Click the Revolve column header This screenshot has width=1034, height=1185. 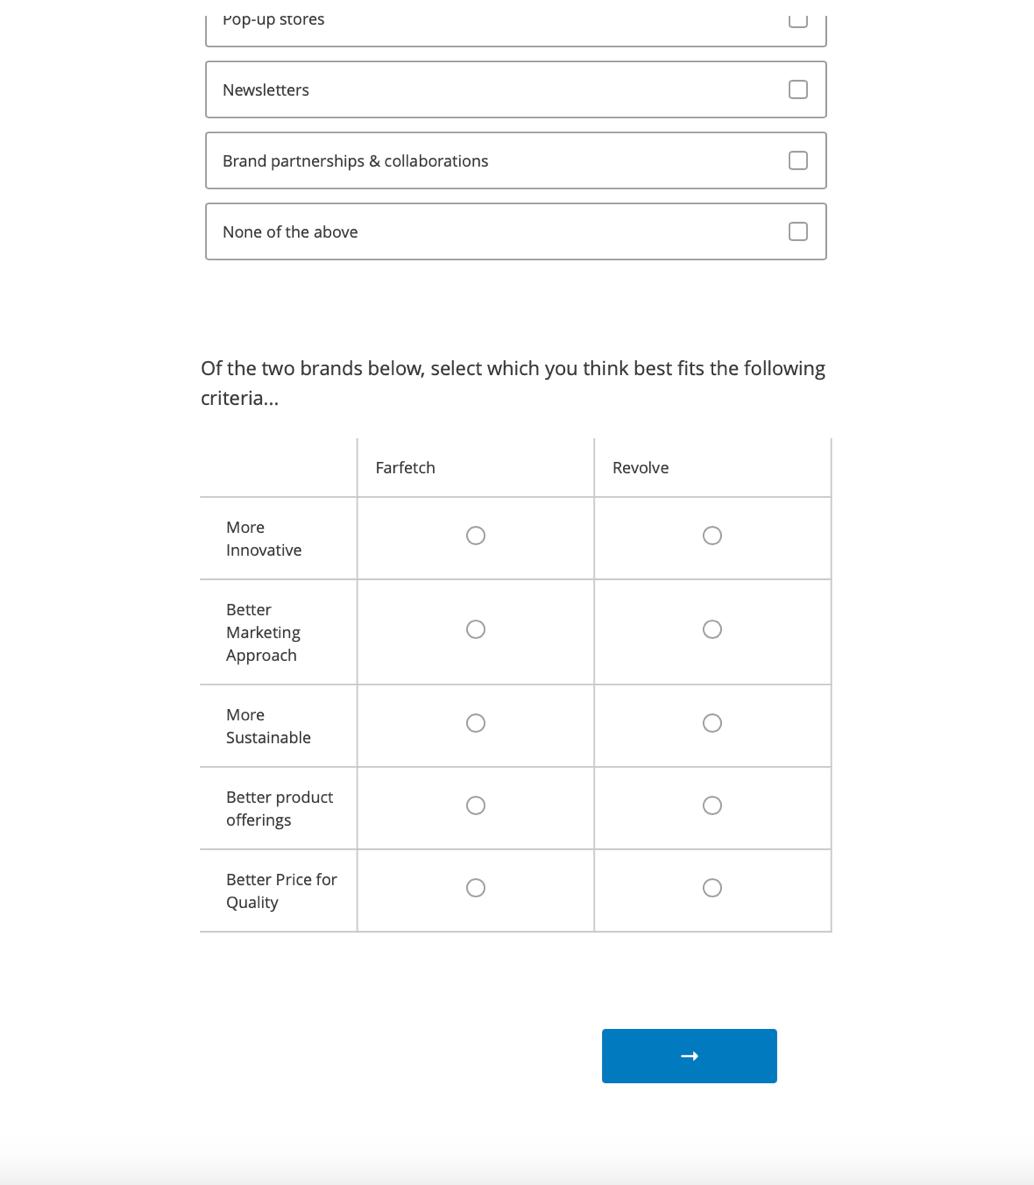click(640, 468)
